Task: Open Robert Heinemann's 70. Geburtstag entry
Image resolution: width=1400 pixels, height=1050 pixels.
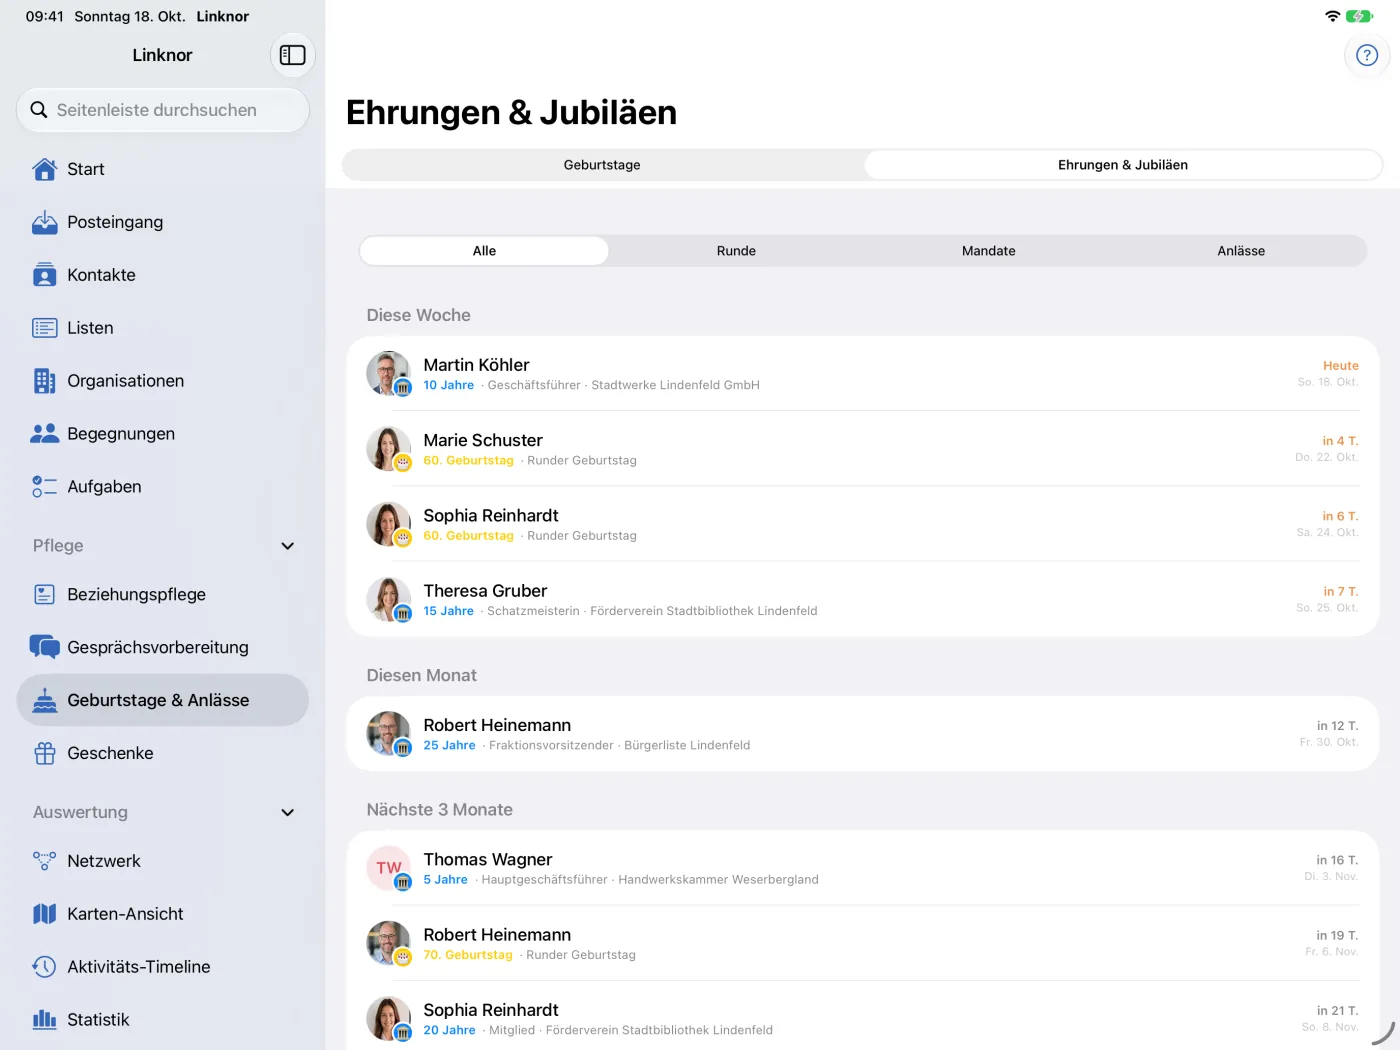Action: pos(863,943)
